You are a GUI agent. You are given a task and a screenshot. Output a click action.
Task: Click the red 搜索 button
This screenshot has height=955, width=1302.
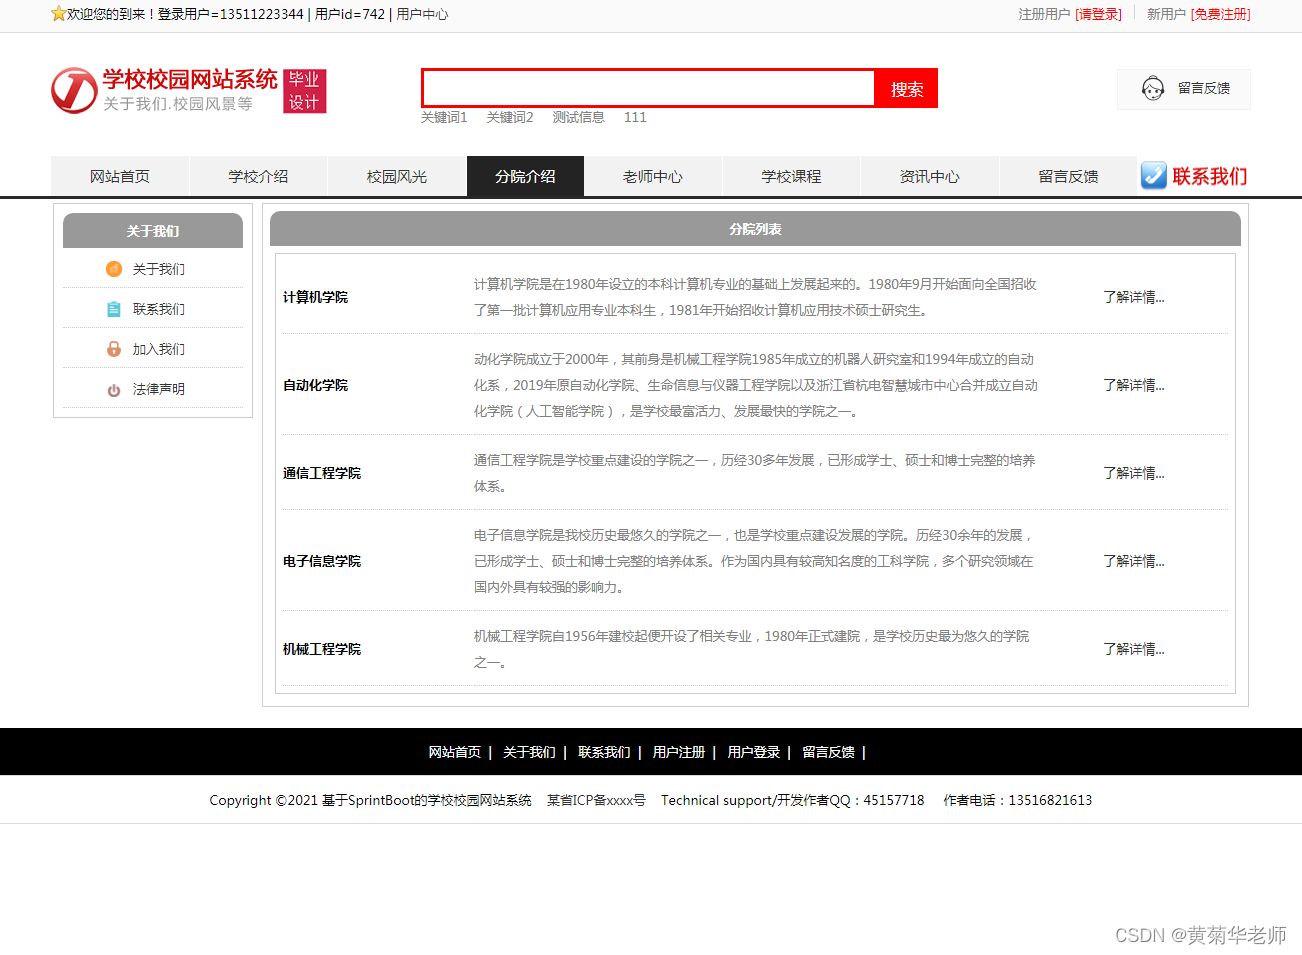[906, 89]
